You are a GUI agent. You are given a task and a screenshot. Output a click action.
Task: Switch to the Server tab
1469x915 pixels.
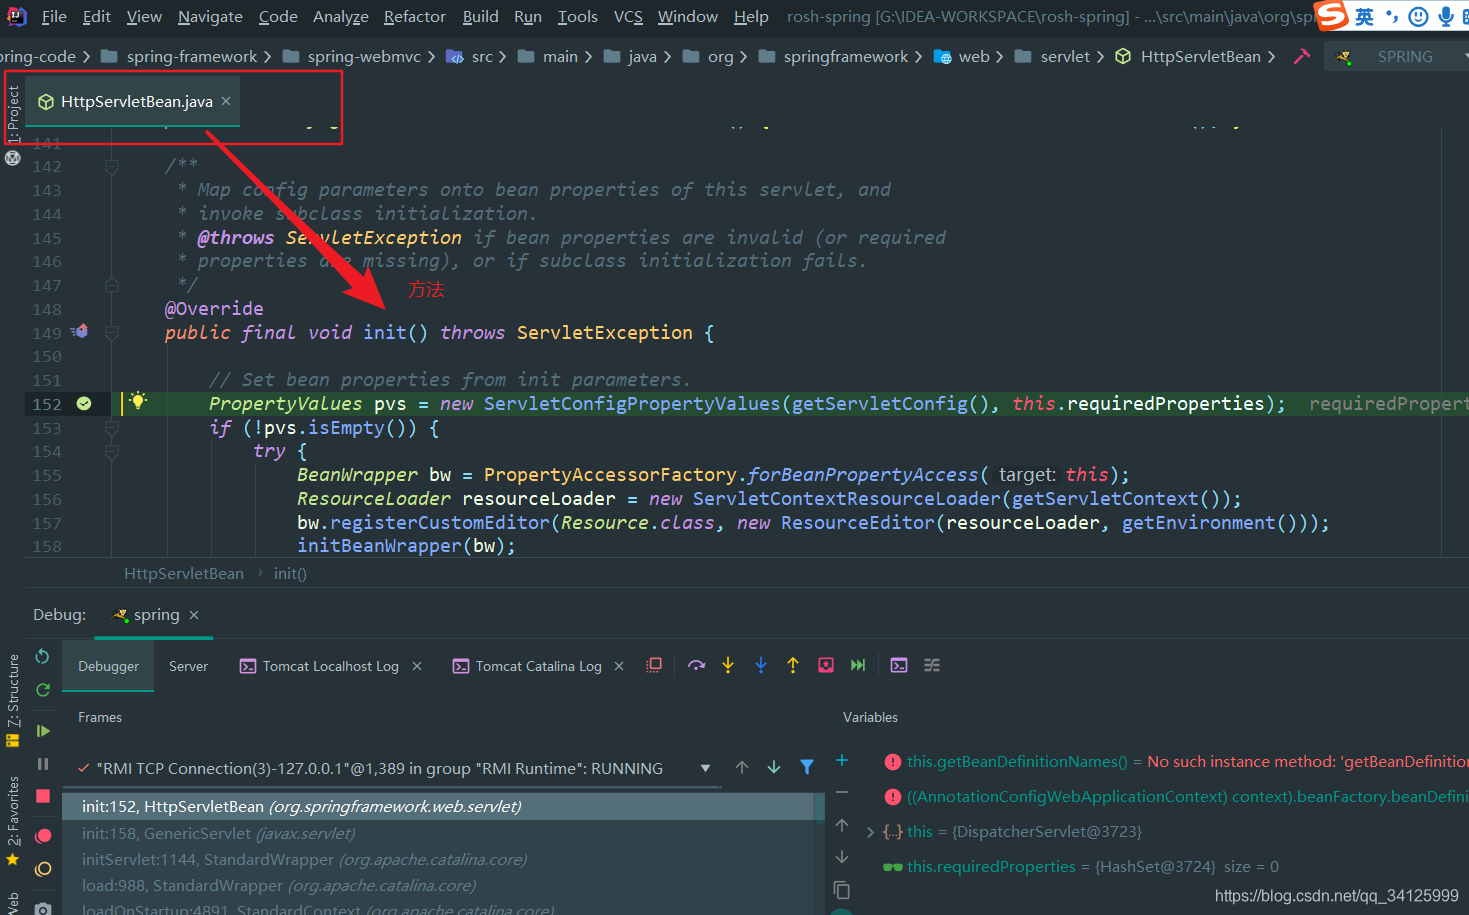[x=188, y=666]
